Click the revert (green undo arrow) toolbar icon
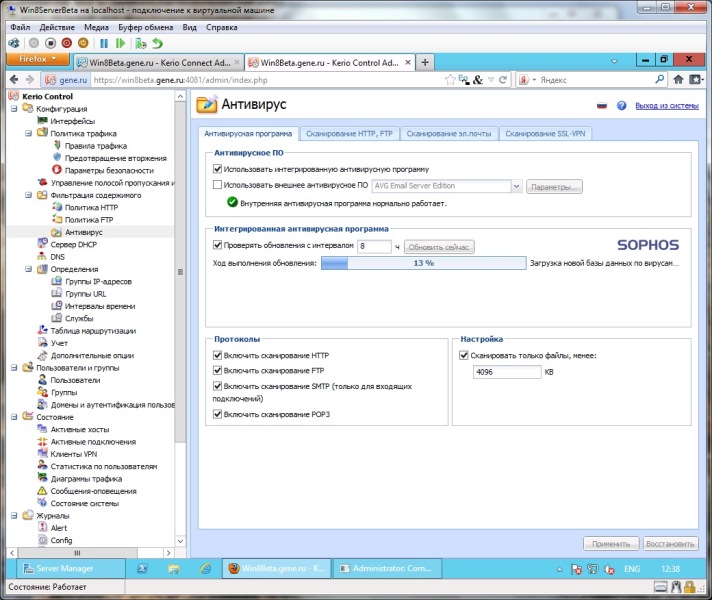Image resolution: width=712 pixels, height=600 pixels. click(x=157, y=44)
